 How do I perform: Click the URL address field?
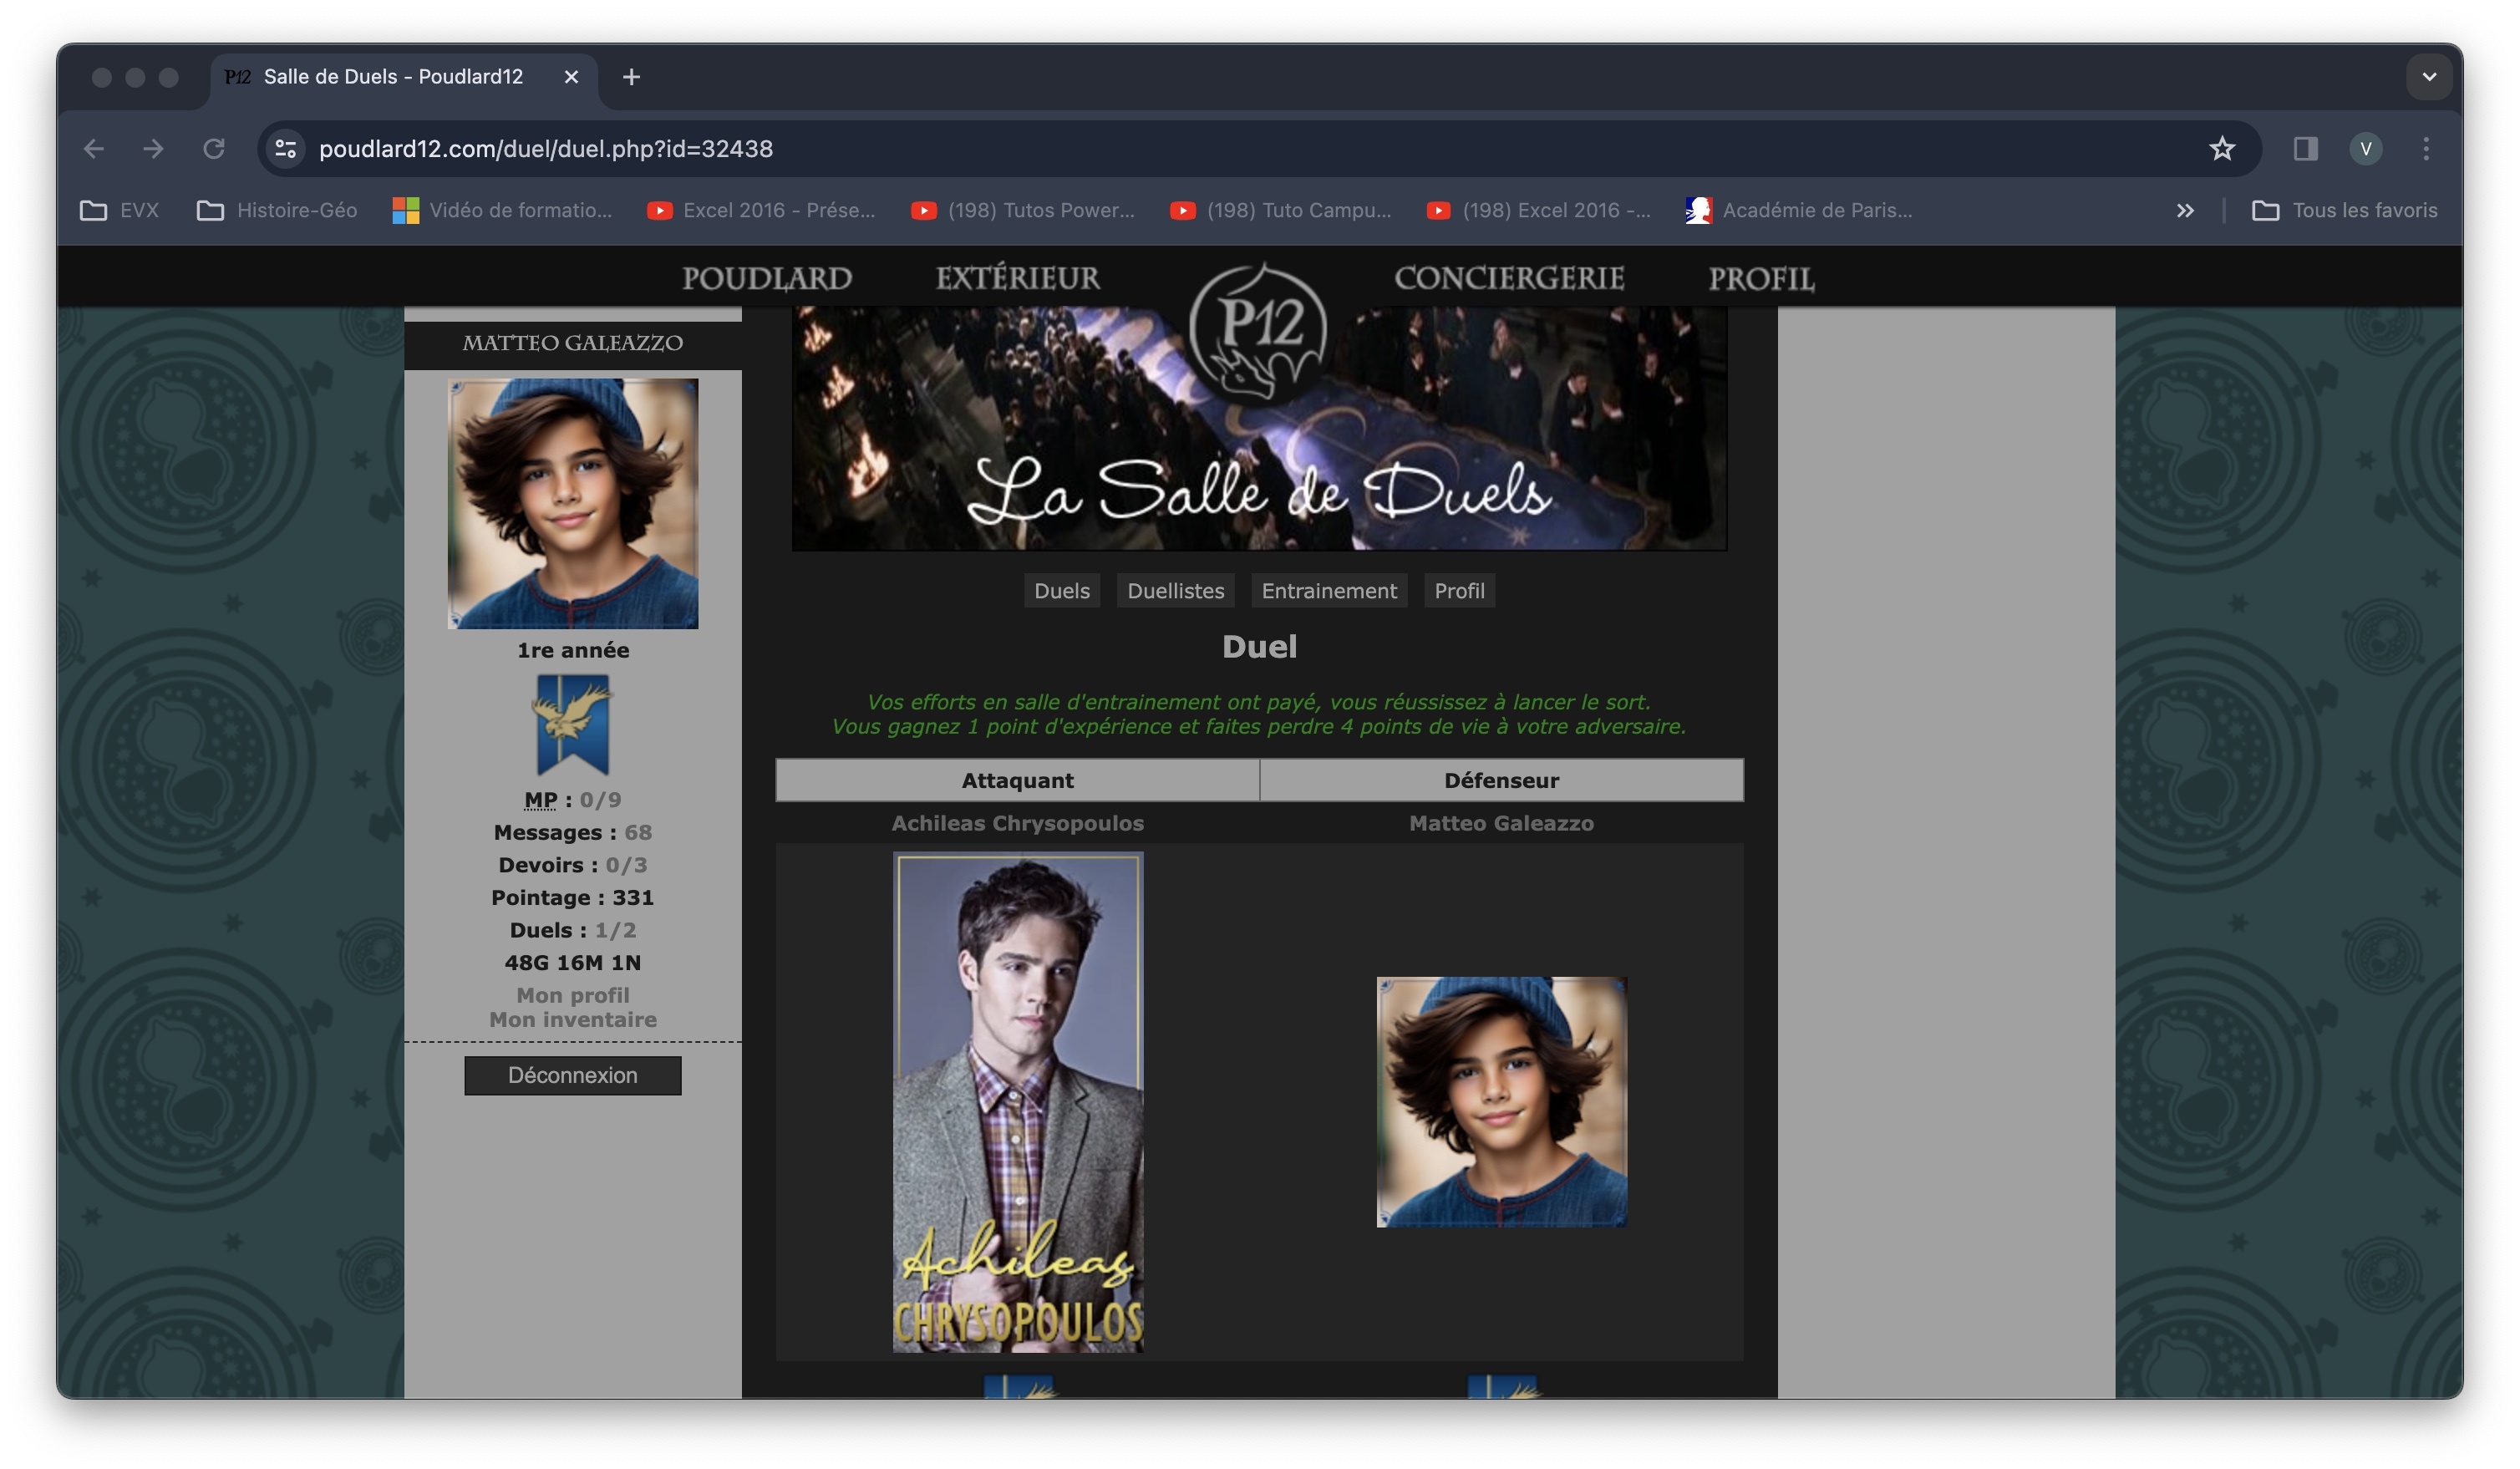click(1200, 149)
